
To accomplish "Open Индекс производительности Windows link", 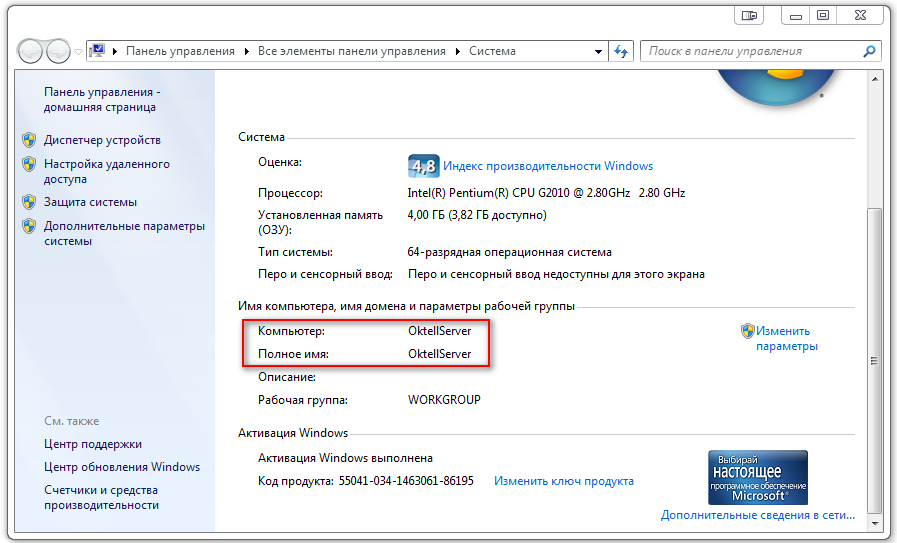I will (x=547, y=166).
